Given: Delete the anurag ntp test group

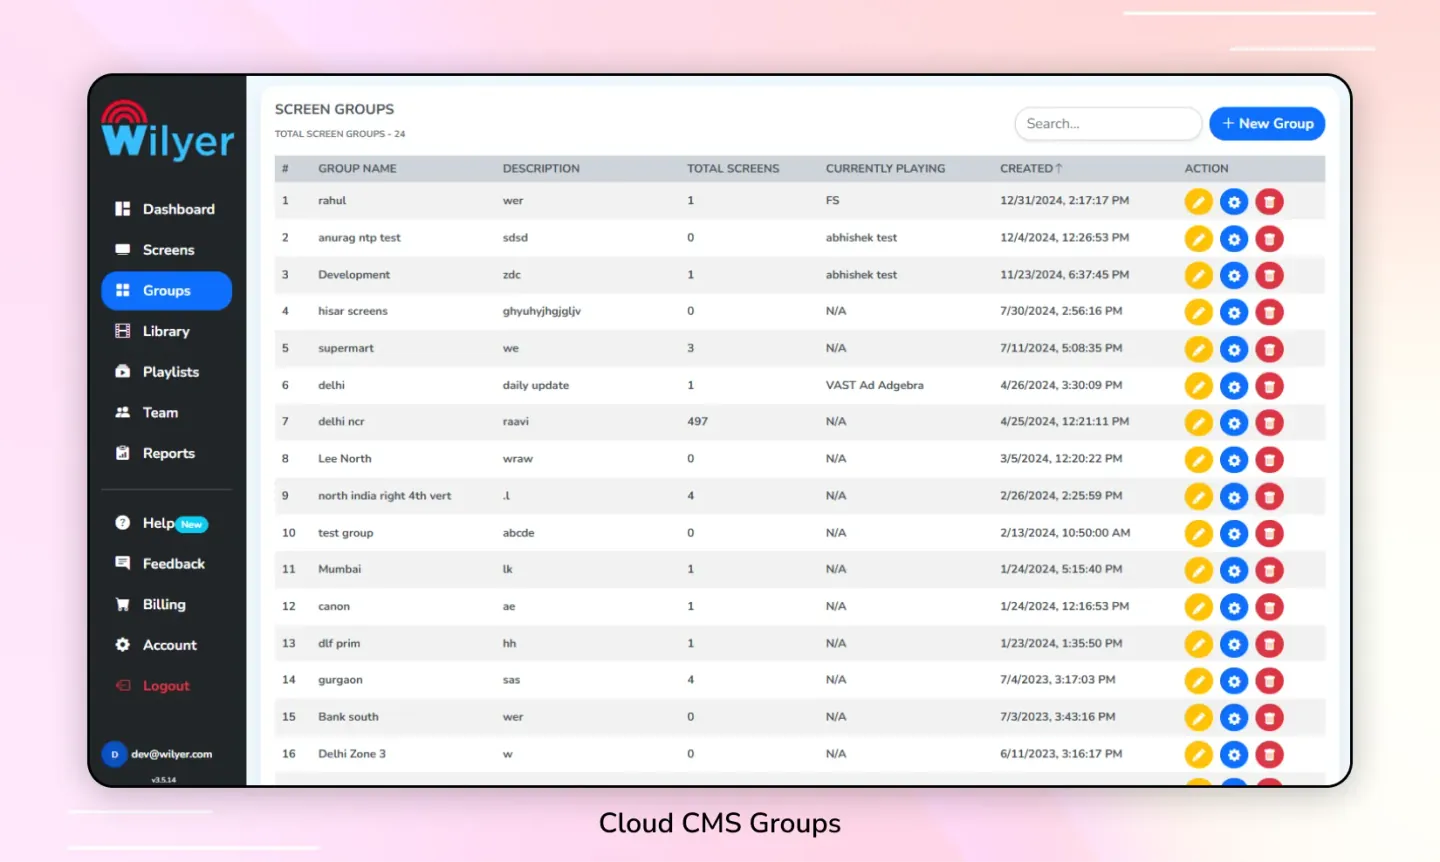Looking at the screenshot, I should coord(1269,239).
